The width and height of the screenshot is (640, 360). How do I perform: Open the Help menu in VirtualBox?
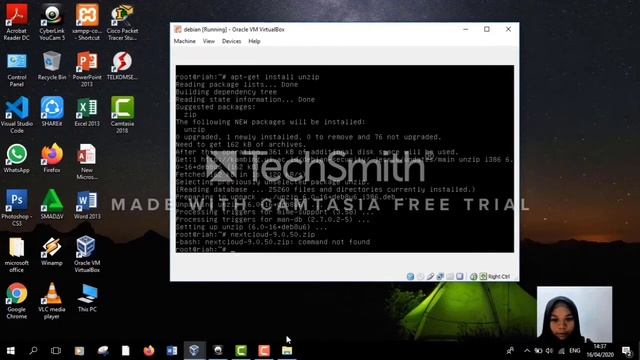[254, 41]
